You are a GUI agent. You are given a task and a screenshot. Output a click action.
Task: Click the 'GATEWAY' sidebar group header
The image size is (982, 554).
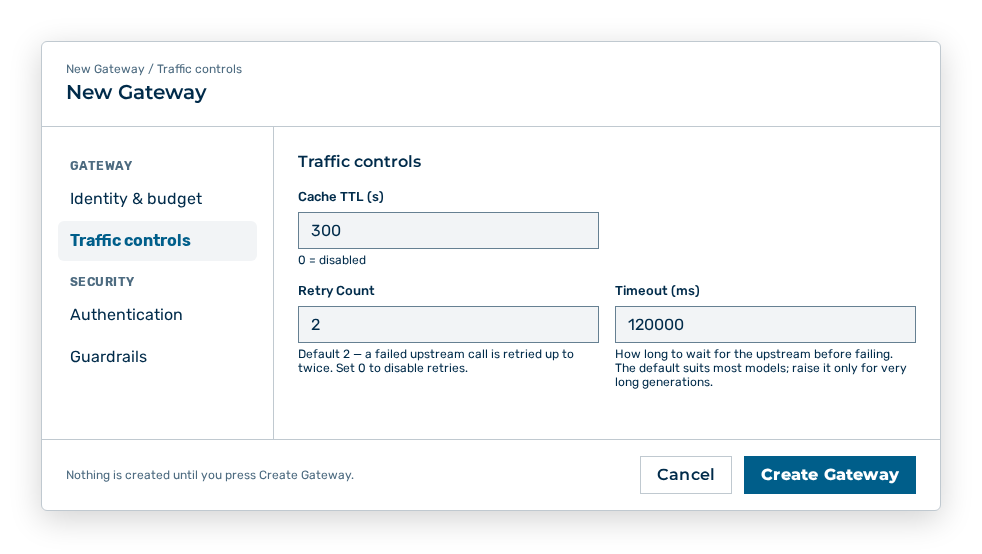tap(101, 166)
